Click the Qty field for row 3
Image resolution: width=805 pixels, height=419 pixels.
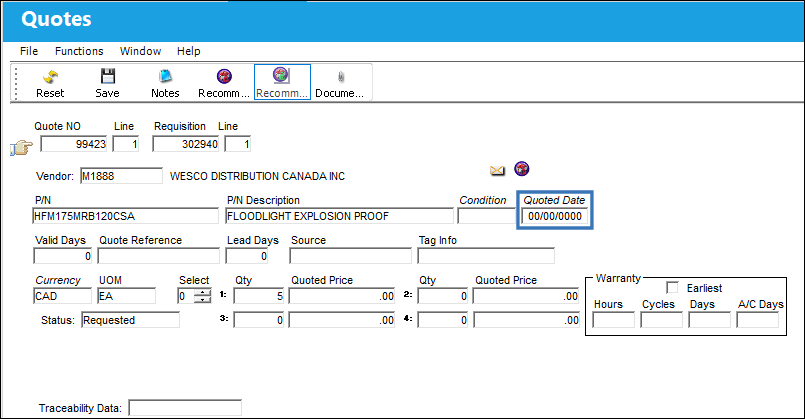click(x=259, y=320)
